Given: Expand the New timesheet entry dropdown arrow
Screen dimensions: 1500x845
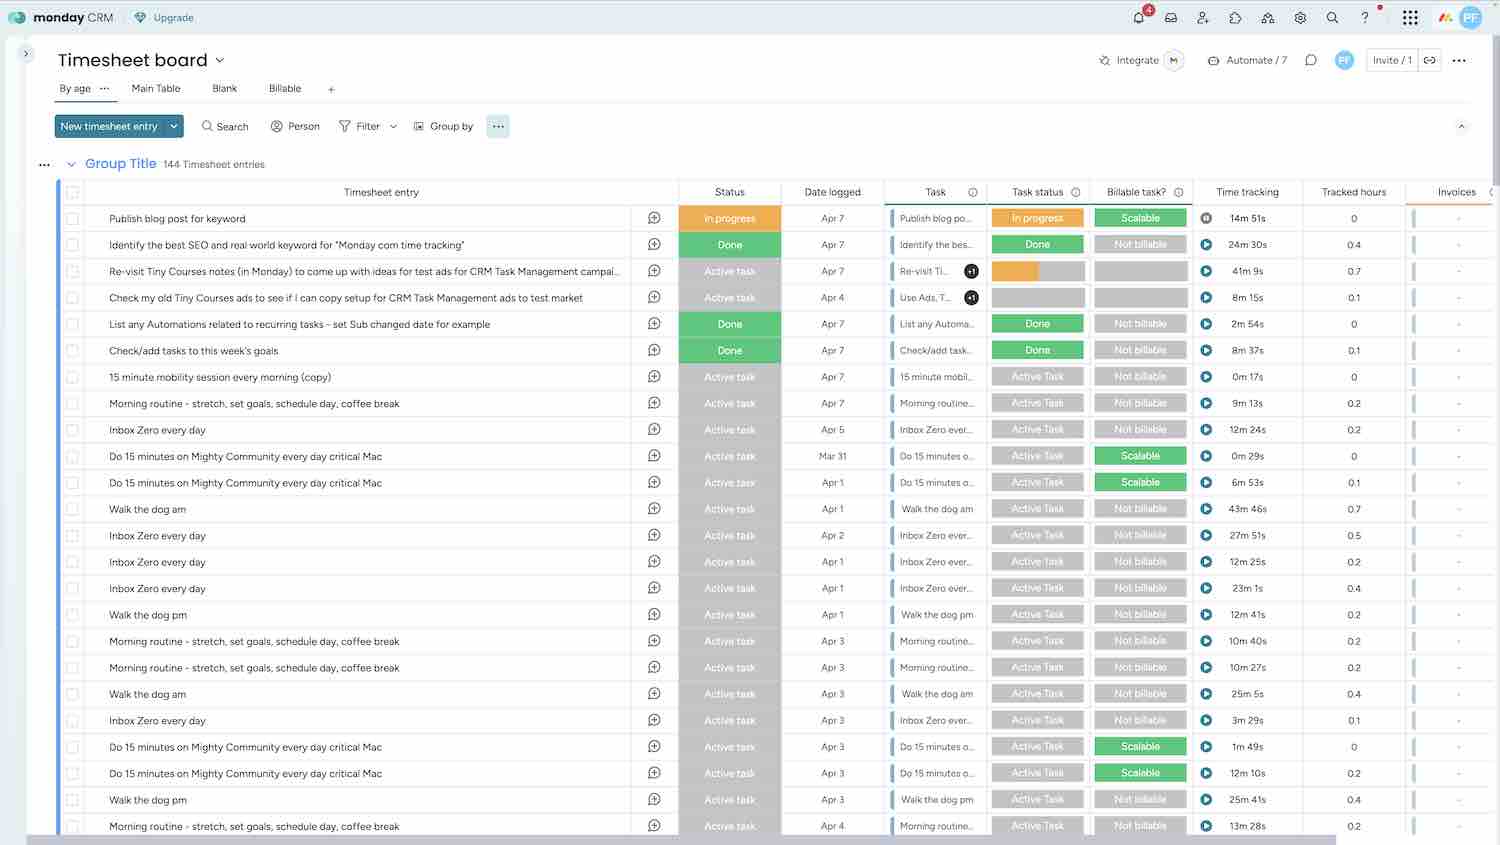Looking at the screenshot, I should pyautogui.click(x=174, y=126).
